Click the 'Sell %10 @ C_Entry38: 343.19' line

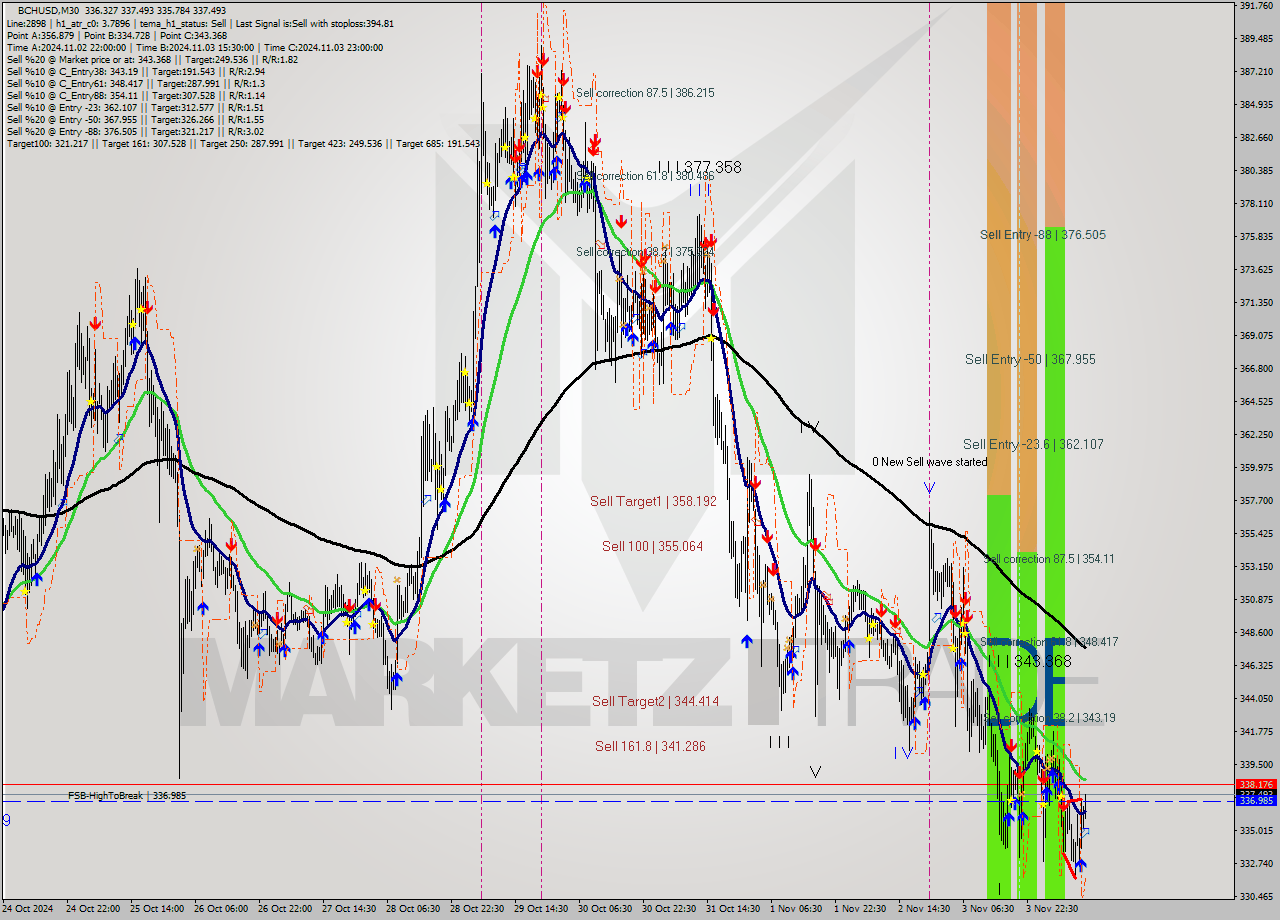point(135,71)
